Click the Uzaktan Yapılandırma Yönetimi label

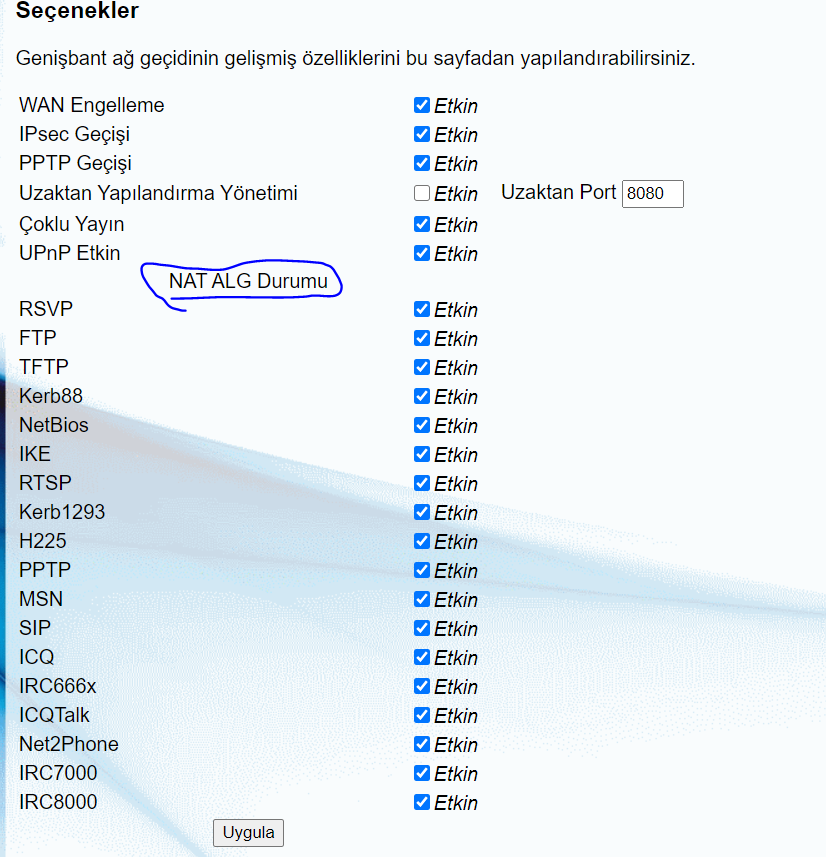click(158, 193)
